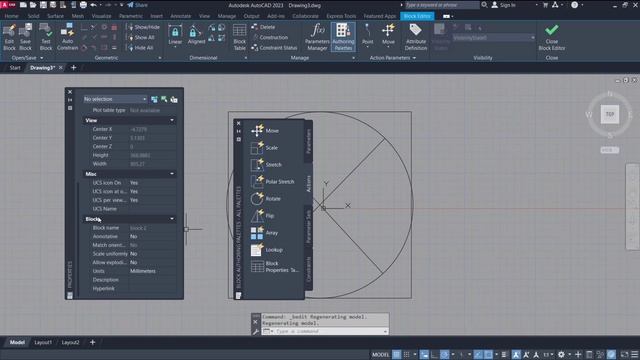Viewport: 640px width, 360px height.
Task: Open the visibility state dropdown
Action: click(494, 38)
